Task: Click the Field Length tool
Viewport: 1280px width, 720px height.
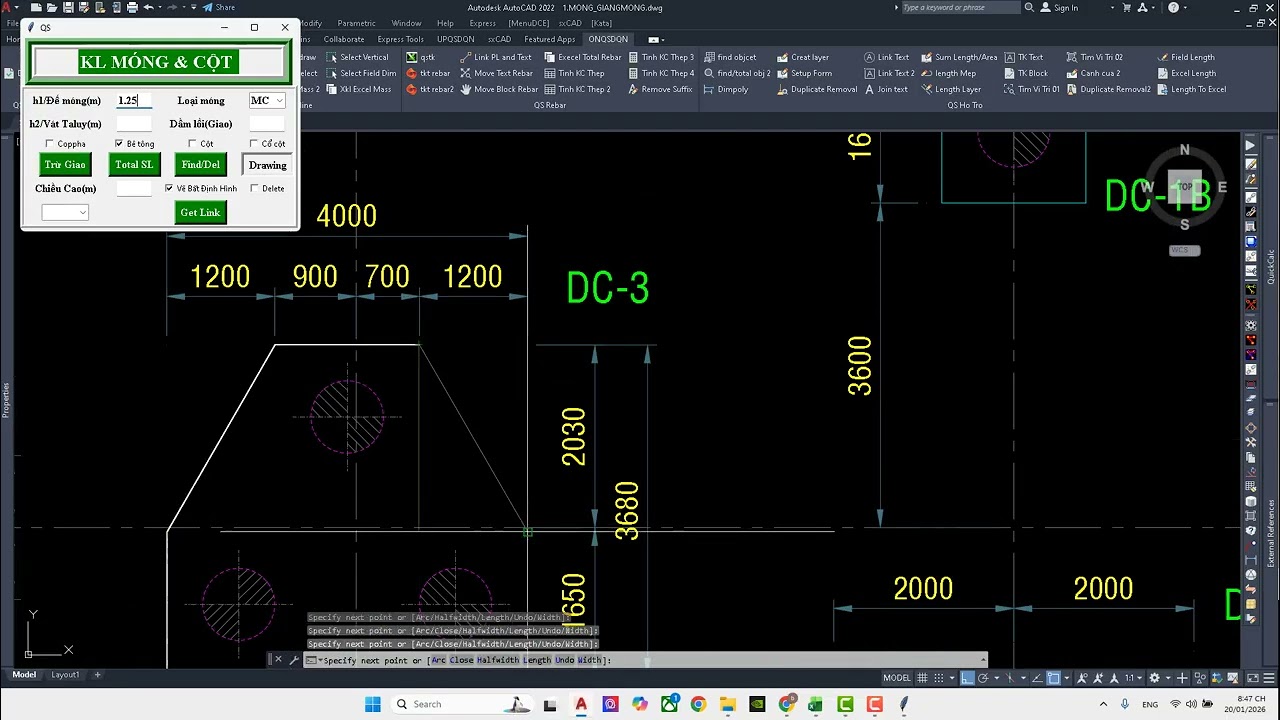Action: tap(1185, 57)
